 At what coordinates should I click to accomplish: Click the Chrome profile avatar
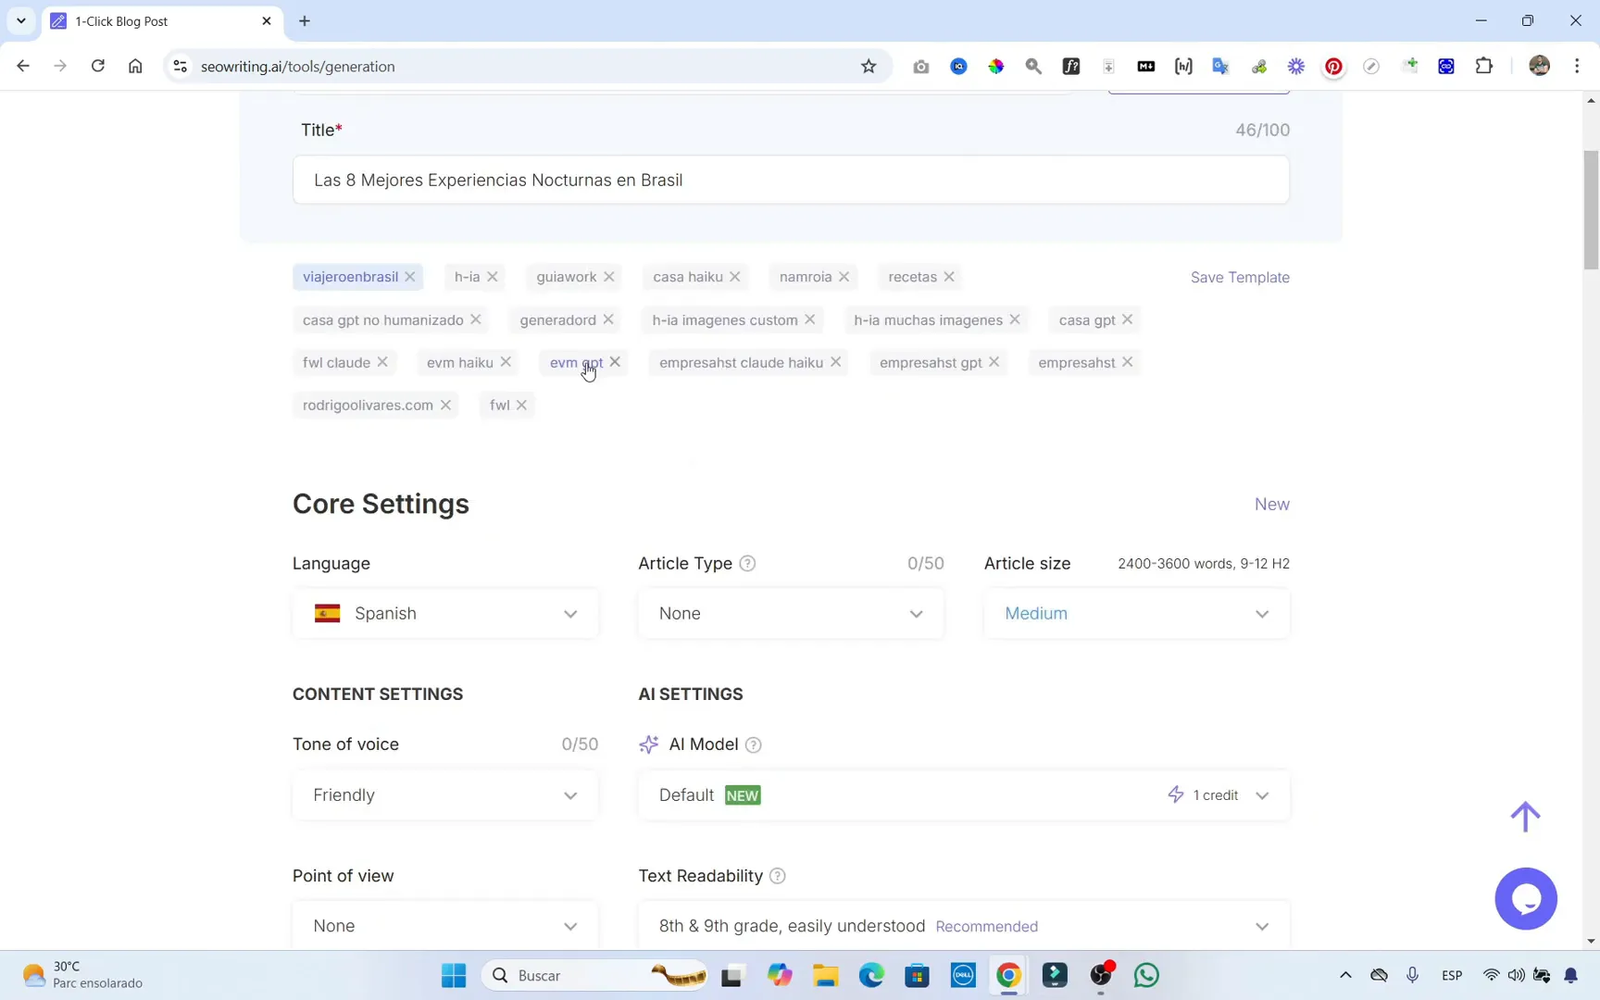1540,66
